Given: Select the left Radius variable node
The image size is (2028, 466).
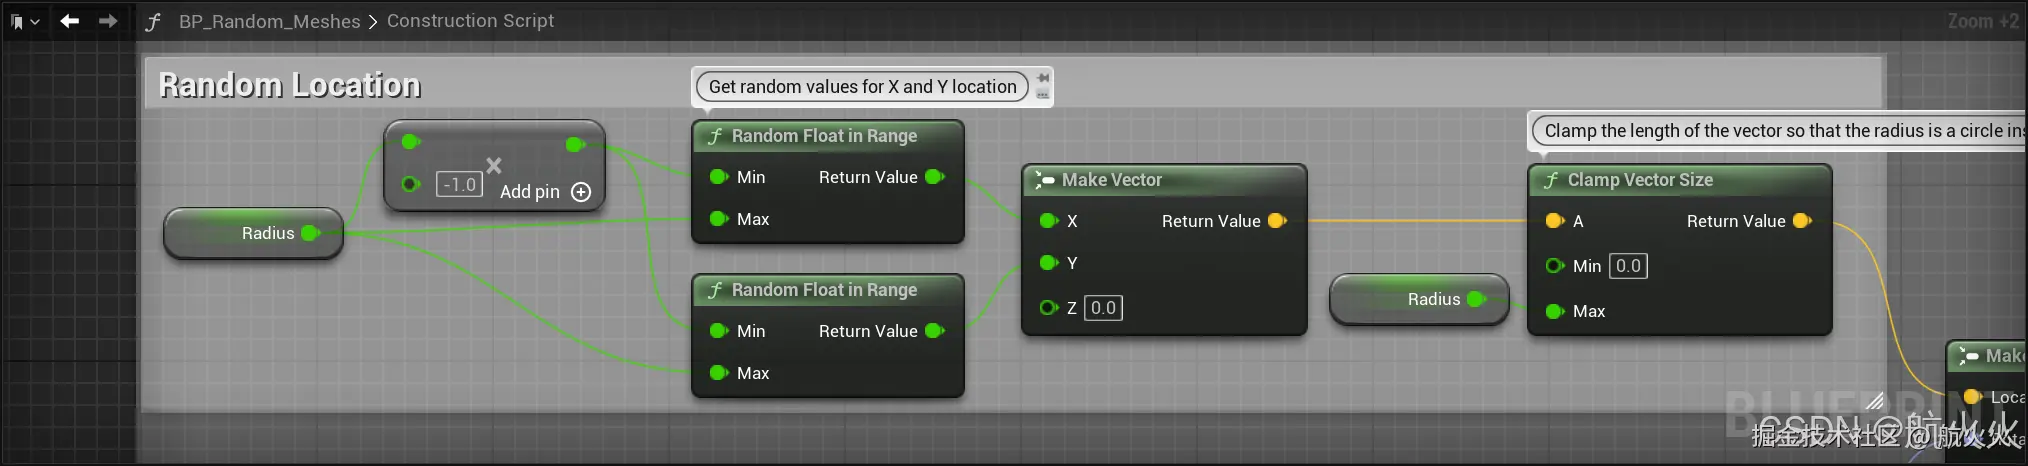Looking at the screenshot, I should (253, 233).
